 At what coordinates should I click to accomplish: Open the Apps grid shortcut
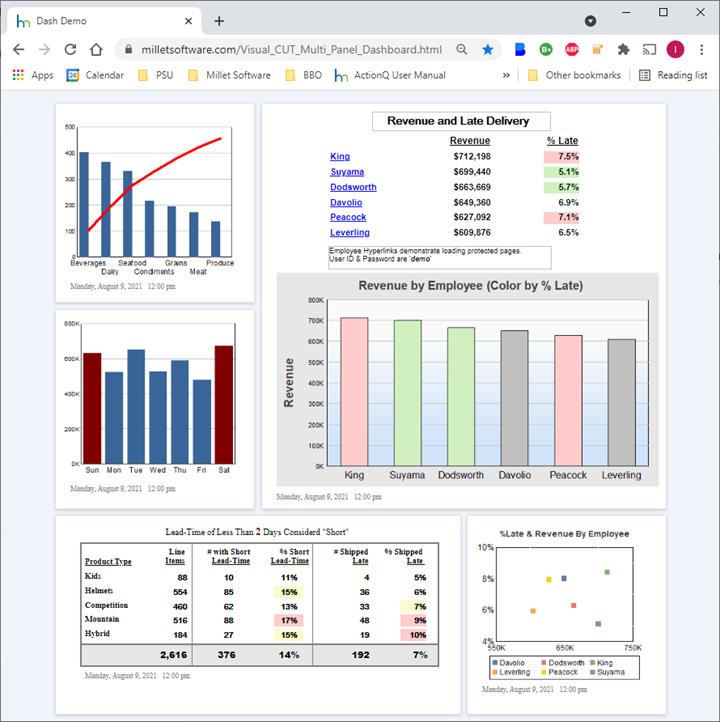click(33, 75)
